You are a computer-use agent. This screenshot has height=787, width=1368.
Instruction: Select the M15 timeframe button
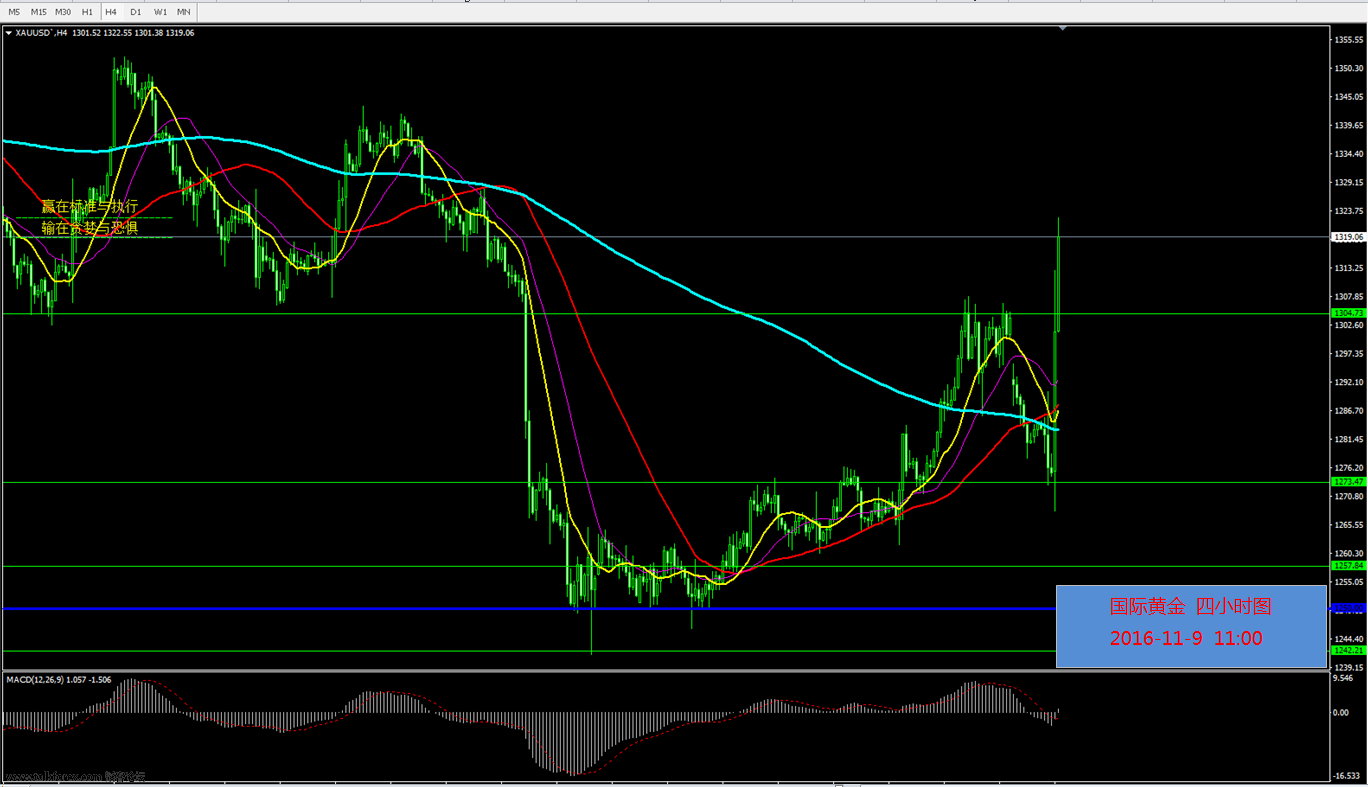click(x=38, y=12)
